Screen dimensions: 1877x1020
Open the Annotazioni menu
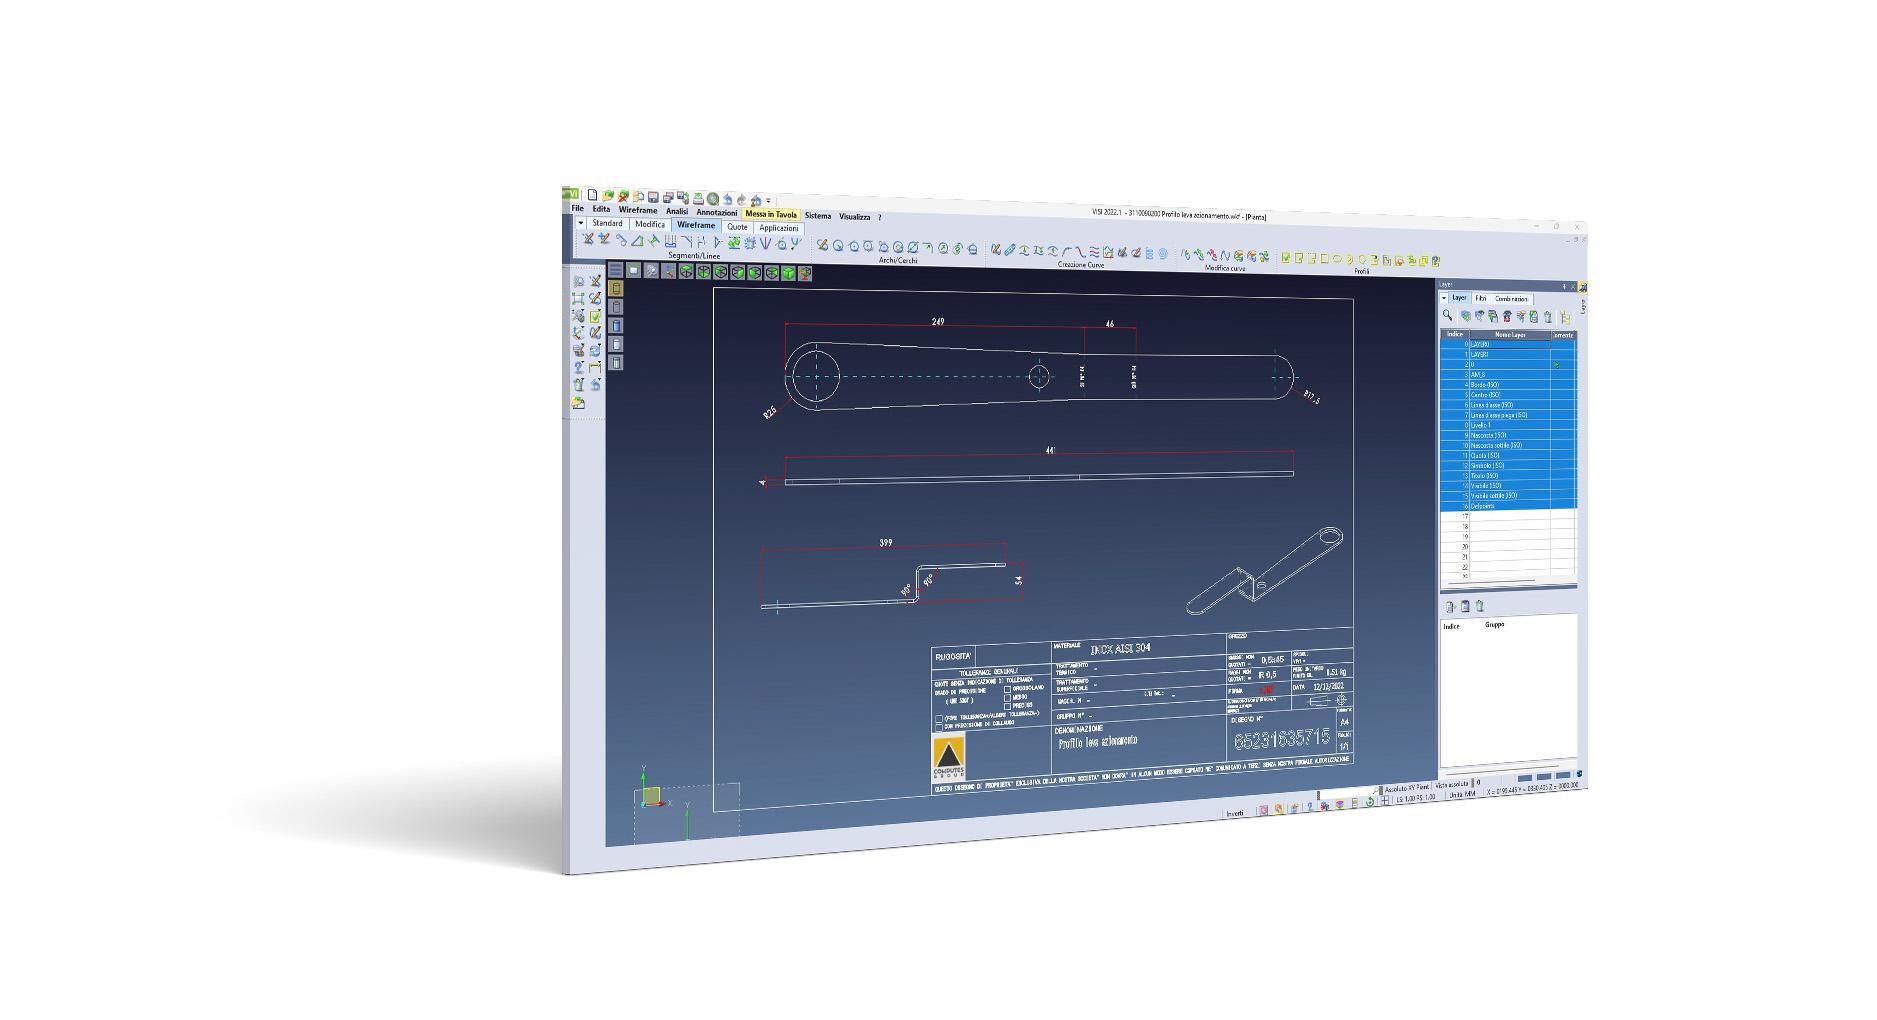click(x=716, y=212)
